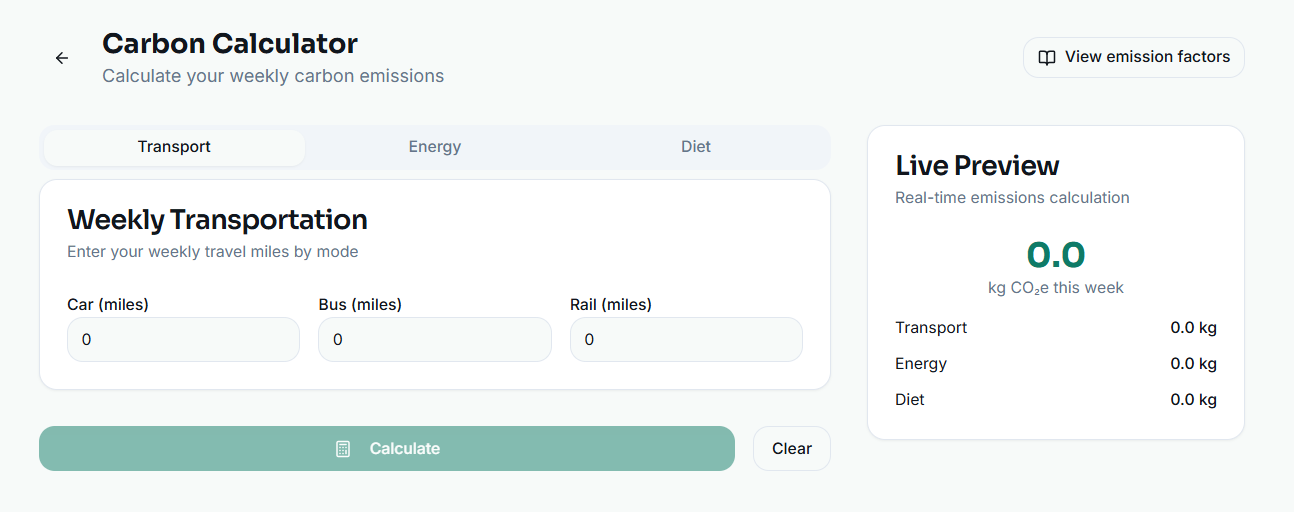This screenshot has height=512, width=1294.
Task: Click the back arrow icon
Action: click(x=62, y=58)
